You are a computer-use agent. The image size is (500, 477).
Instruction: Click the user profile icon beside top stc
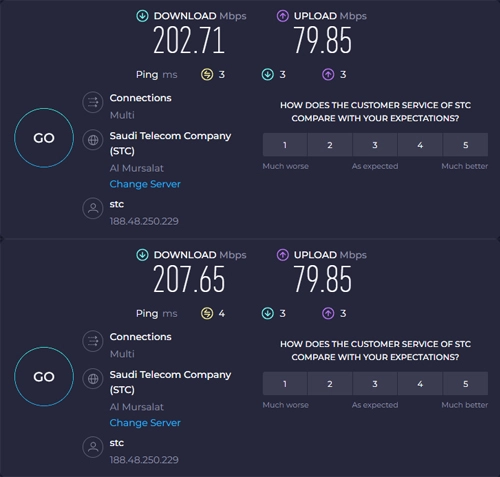pos(93,208)
